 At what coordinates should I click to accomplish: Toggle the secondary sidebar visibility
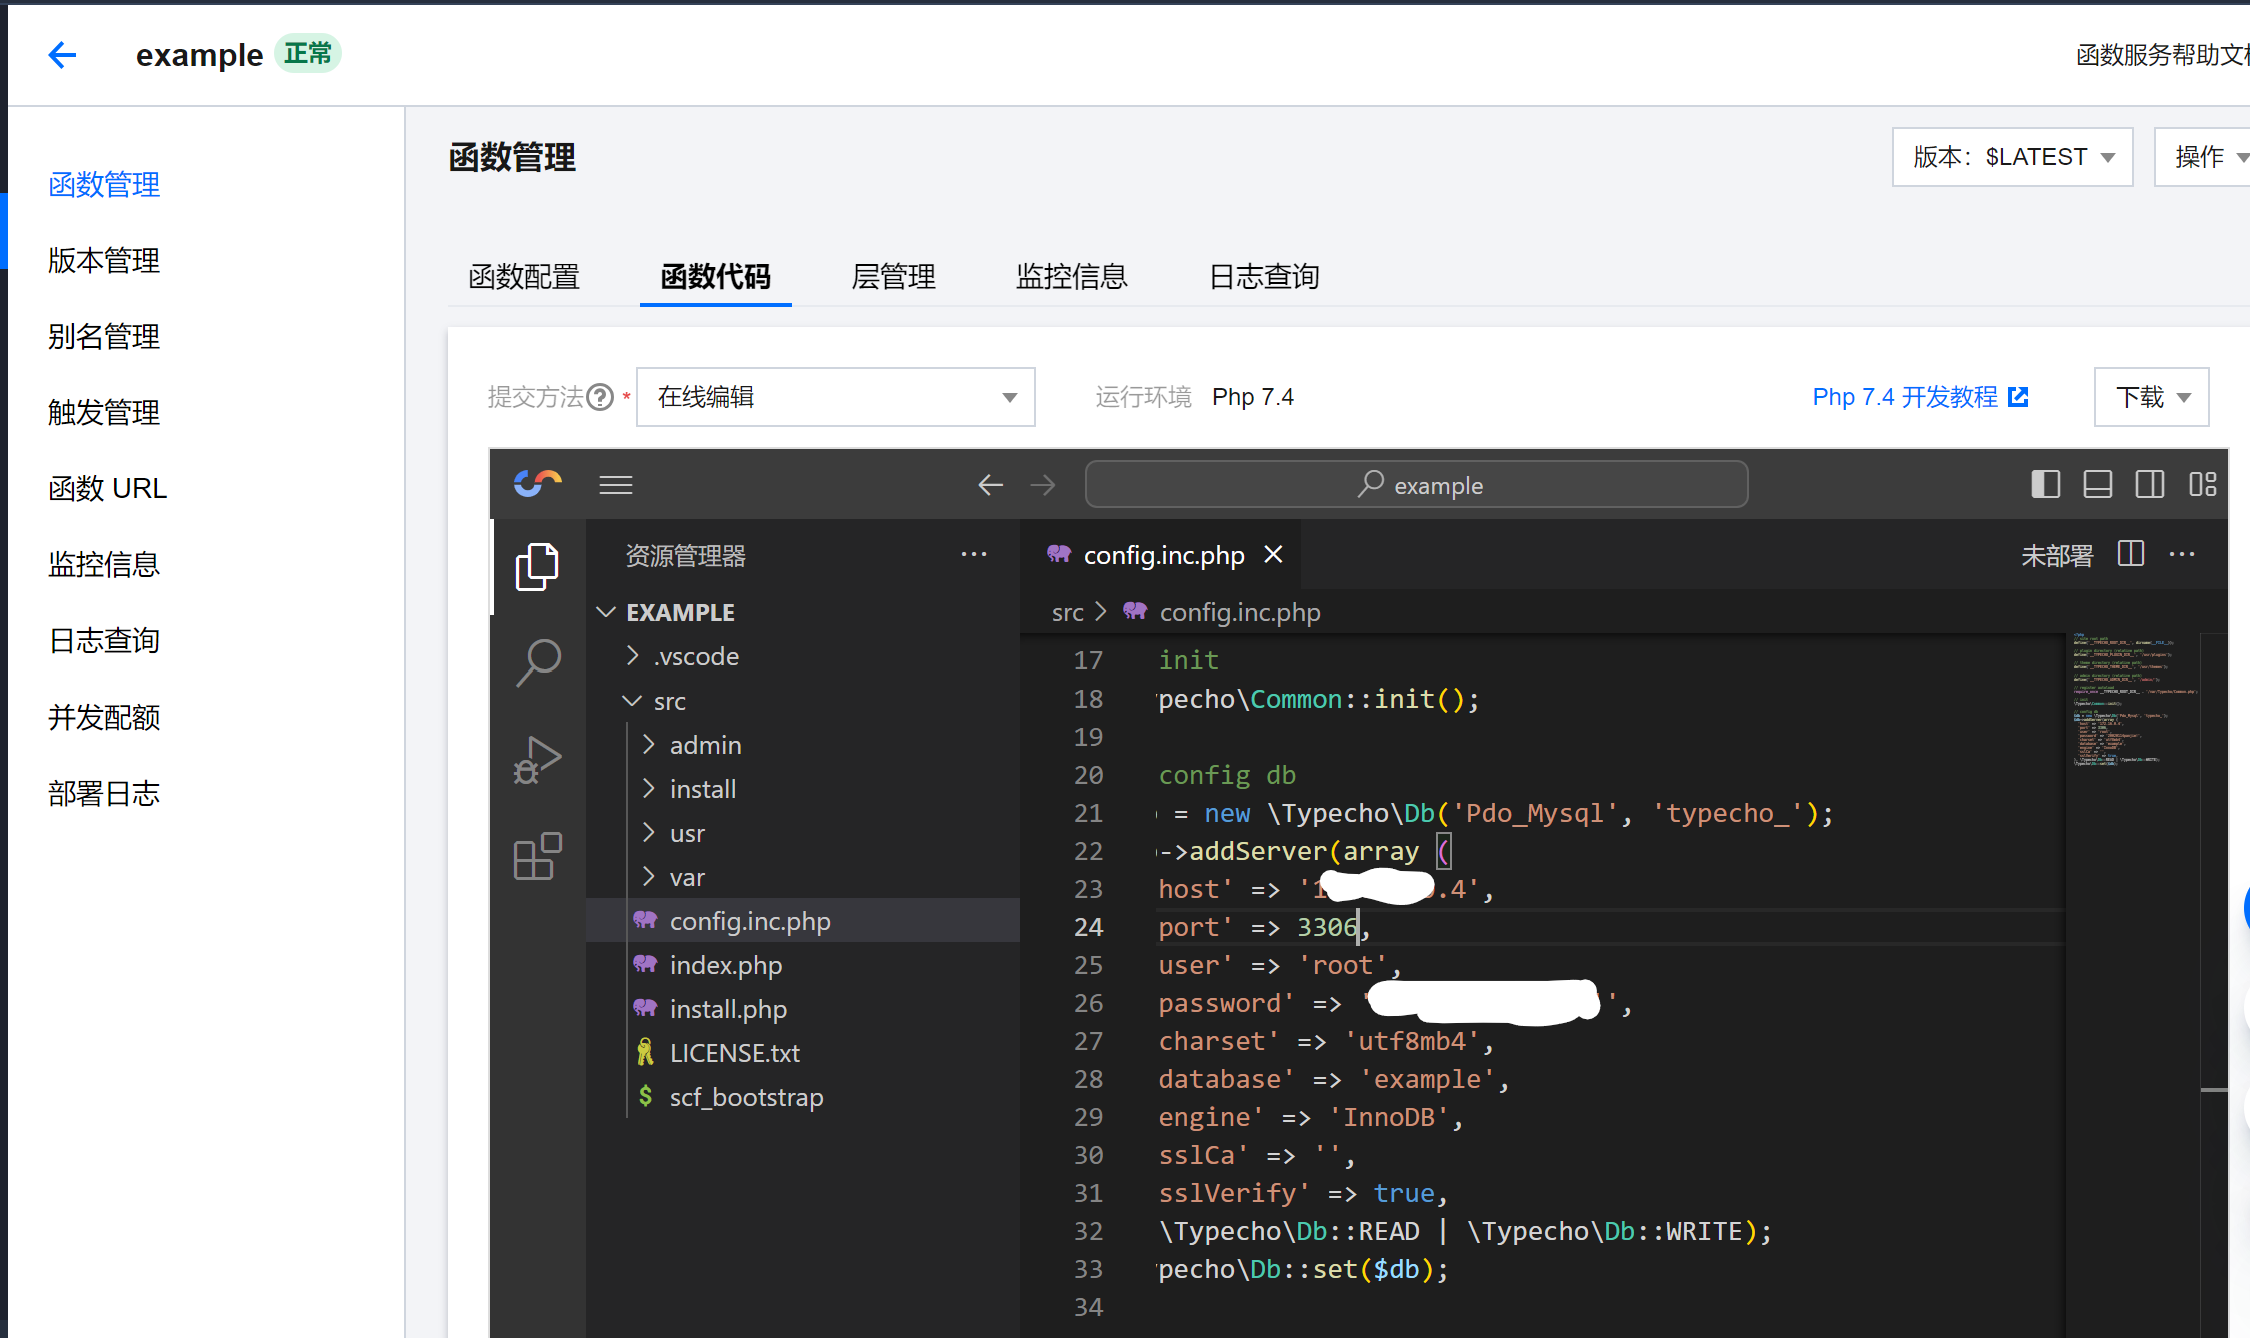(2150, 484)
